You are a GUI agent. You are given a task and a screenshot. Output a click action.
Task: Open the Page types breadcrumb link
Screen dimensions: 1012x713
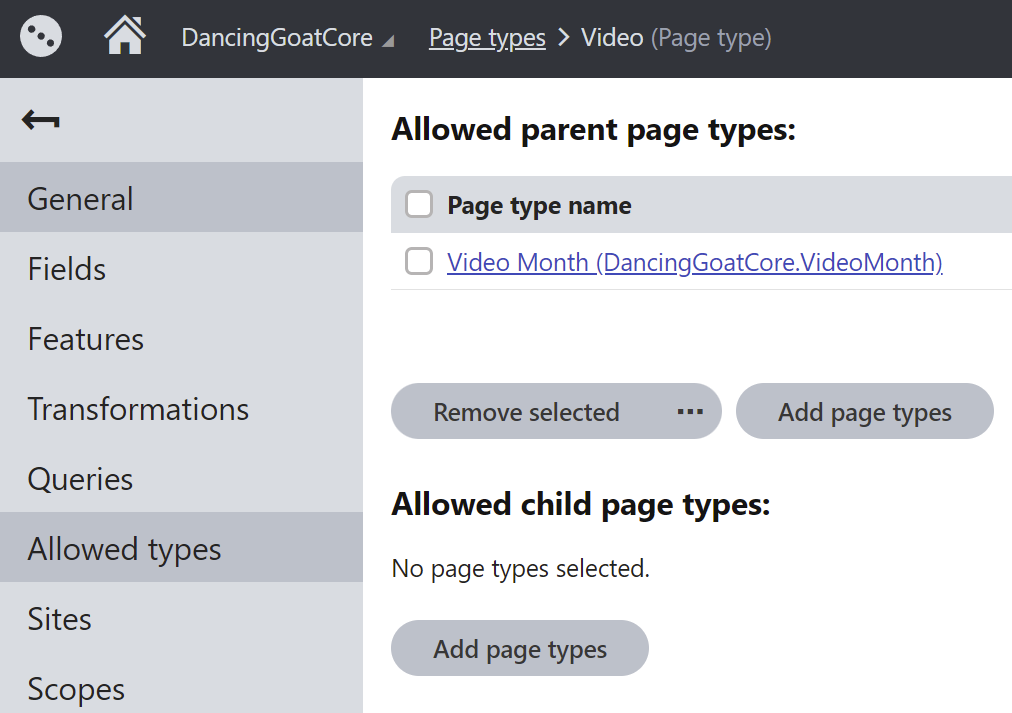coord(487,37)
